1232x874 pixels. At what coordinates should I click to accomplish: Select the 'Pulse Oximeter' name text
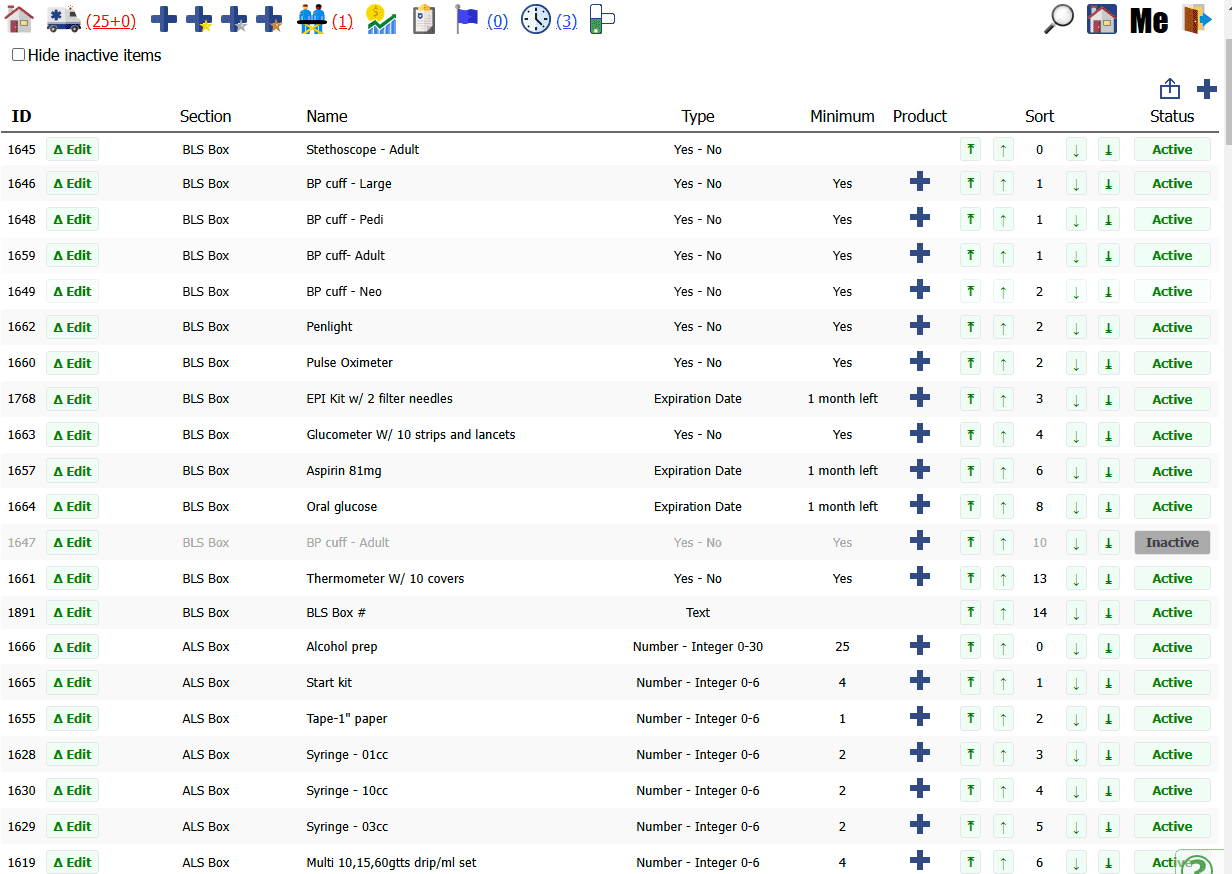(350, 363)
